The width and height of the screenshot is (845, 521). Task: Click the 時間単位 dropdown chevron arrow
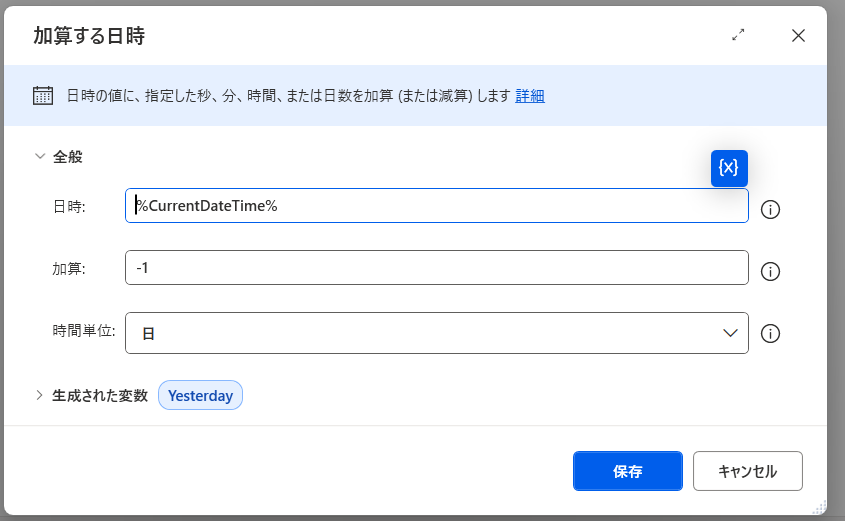point(731,333)
